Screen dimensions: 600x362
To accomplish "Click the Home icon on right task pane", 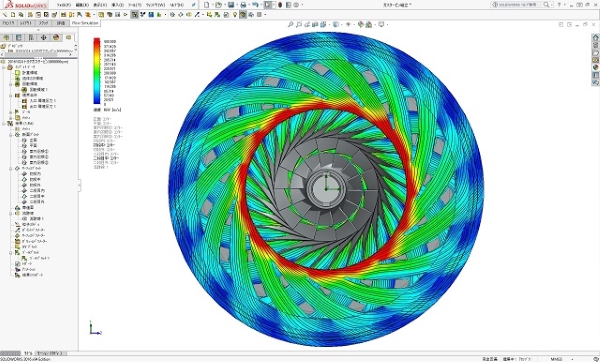I will pos(595,38).
